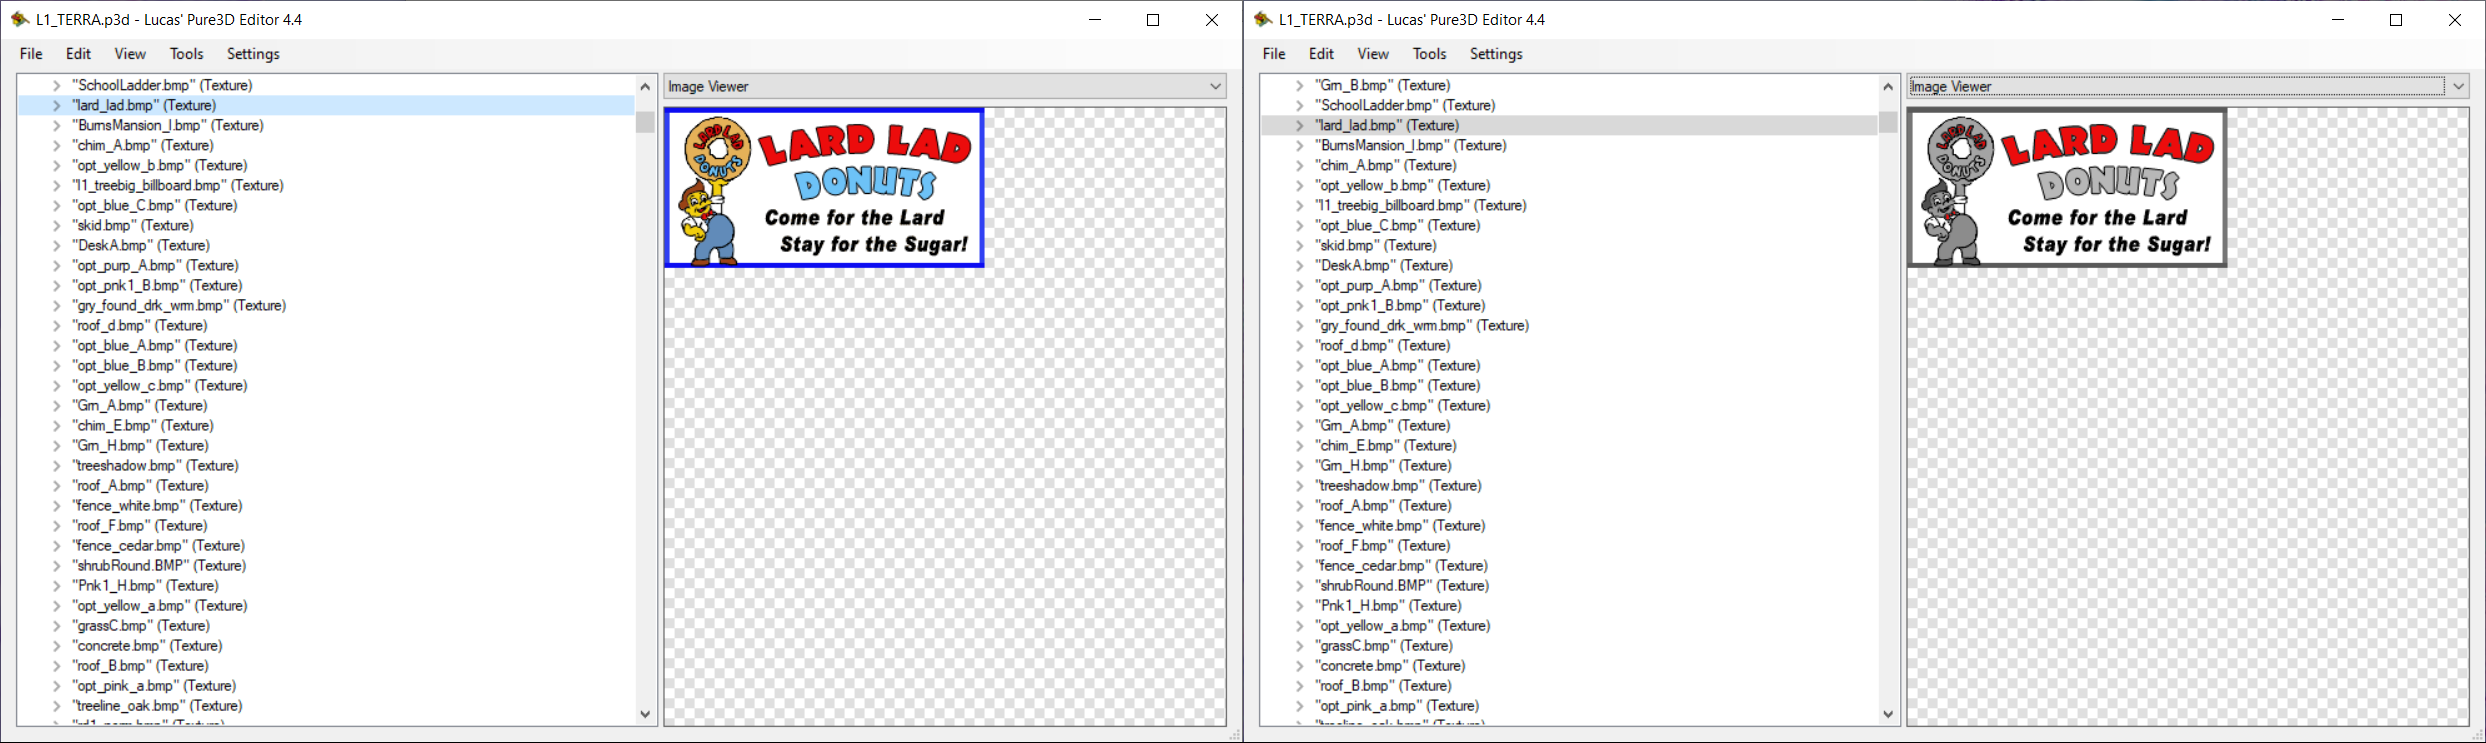This screenshot has width=2486, height=743.
Task: Select "treeline_oak.bmp" texture in left window
Action: pyautogui.click(x=157, y=705)
